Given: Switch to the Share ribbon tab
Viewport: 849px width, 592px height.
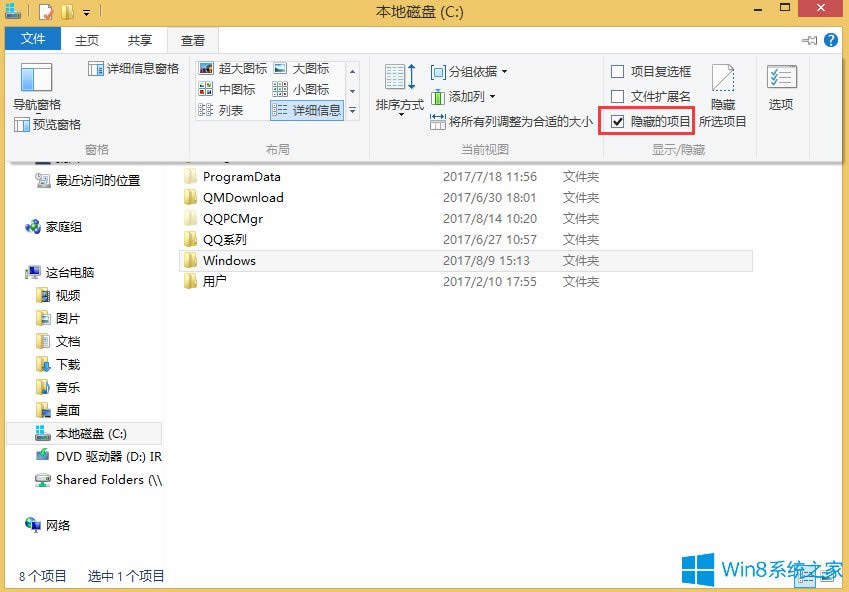Looking at the screenshot, I should [139, 39].
